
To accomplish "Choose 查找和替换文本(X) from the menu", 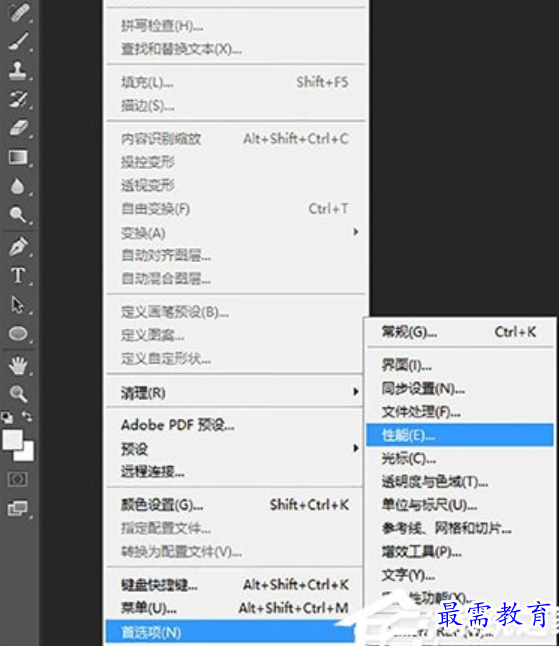I will pyautogui.click(x=236, y=49).
